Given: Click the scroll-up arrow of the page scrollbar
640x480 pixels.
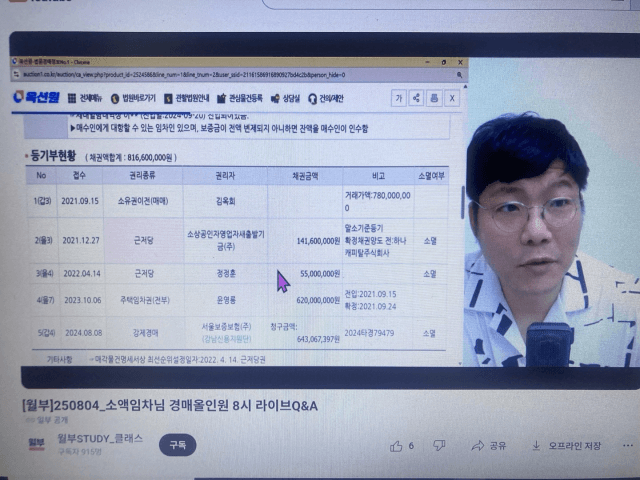Looking at the screenshot, I should click(465, 87).
